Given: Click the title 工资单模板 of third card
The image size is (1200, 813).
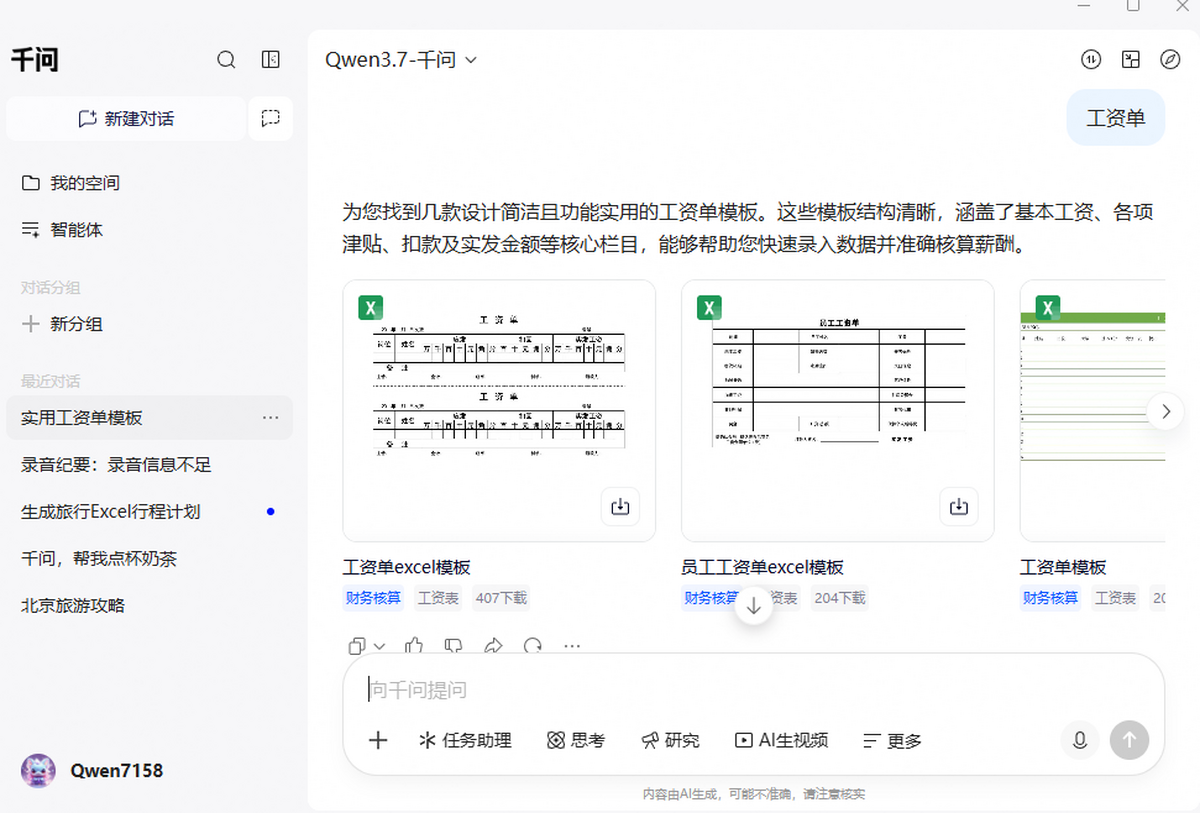Looking at the screenshot, I should tap(1063, 567).
